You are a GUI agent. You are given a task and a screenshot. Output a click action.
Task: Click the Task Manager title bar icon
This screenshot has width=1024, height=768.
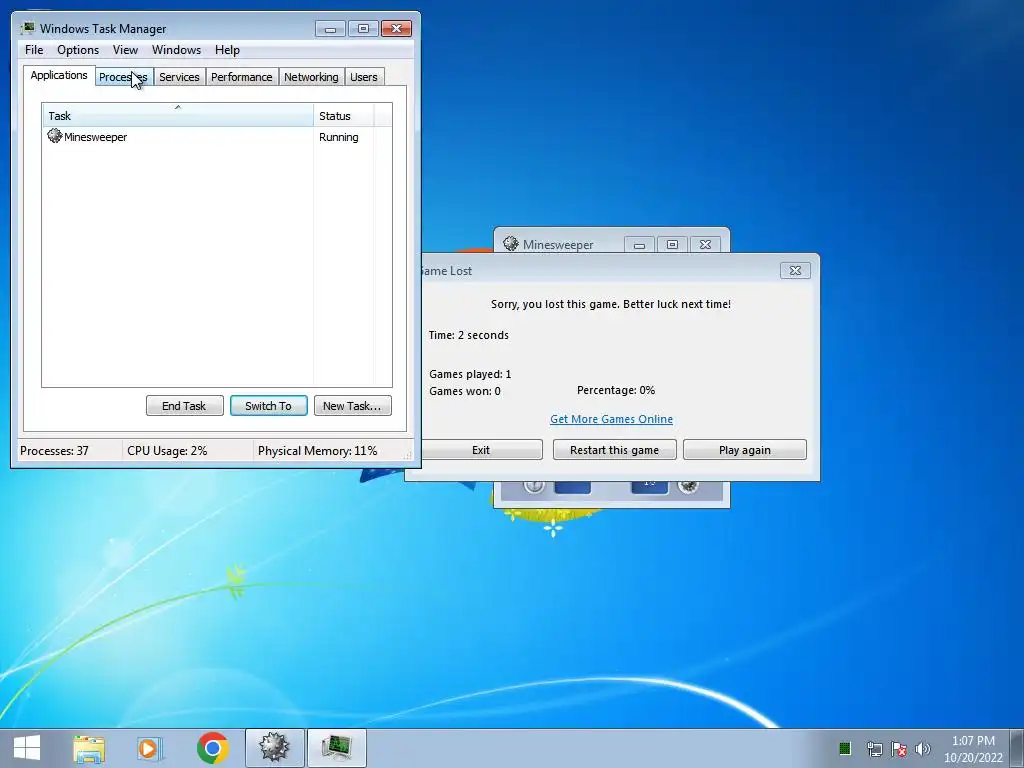[27, 28]
